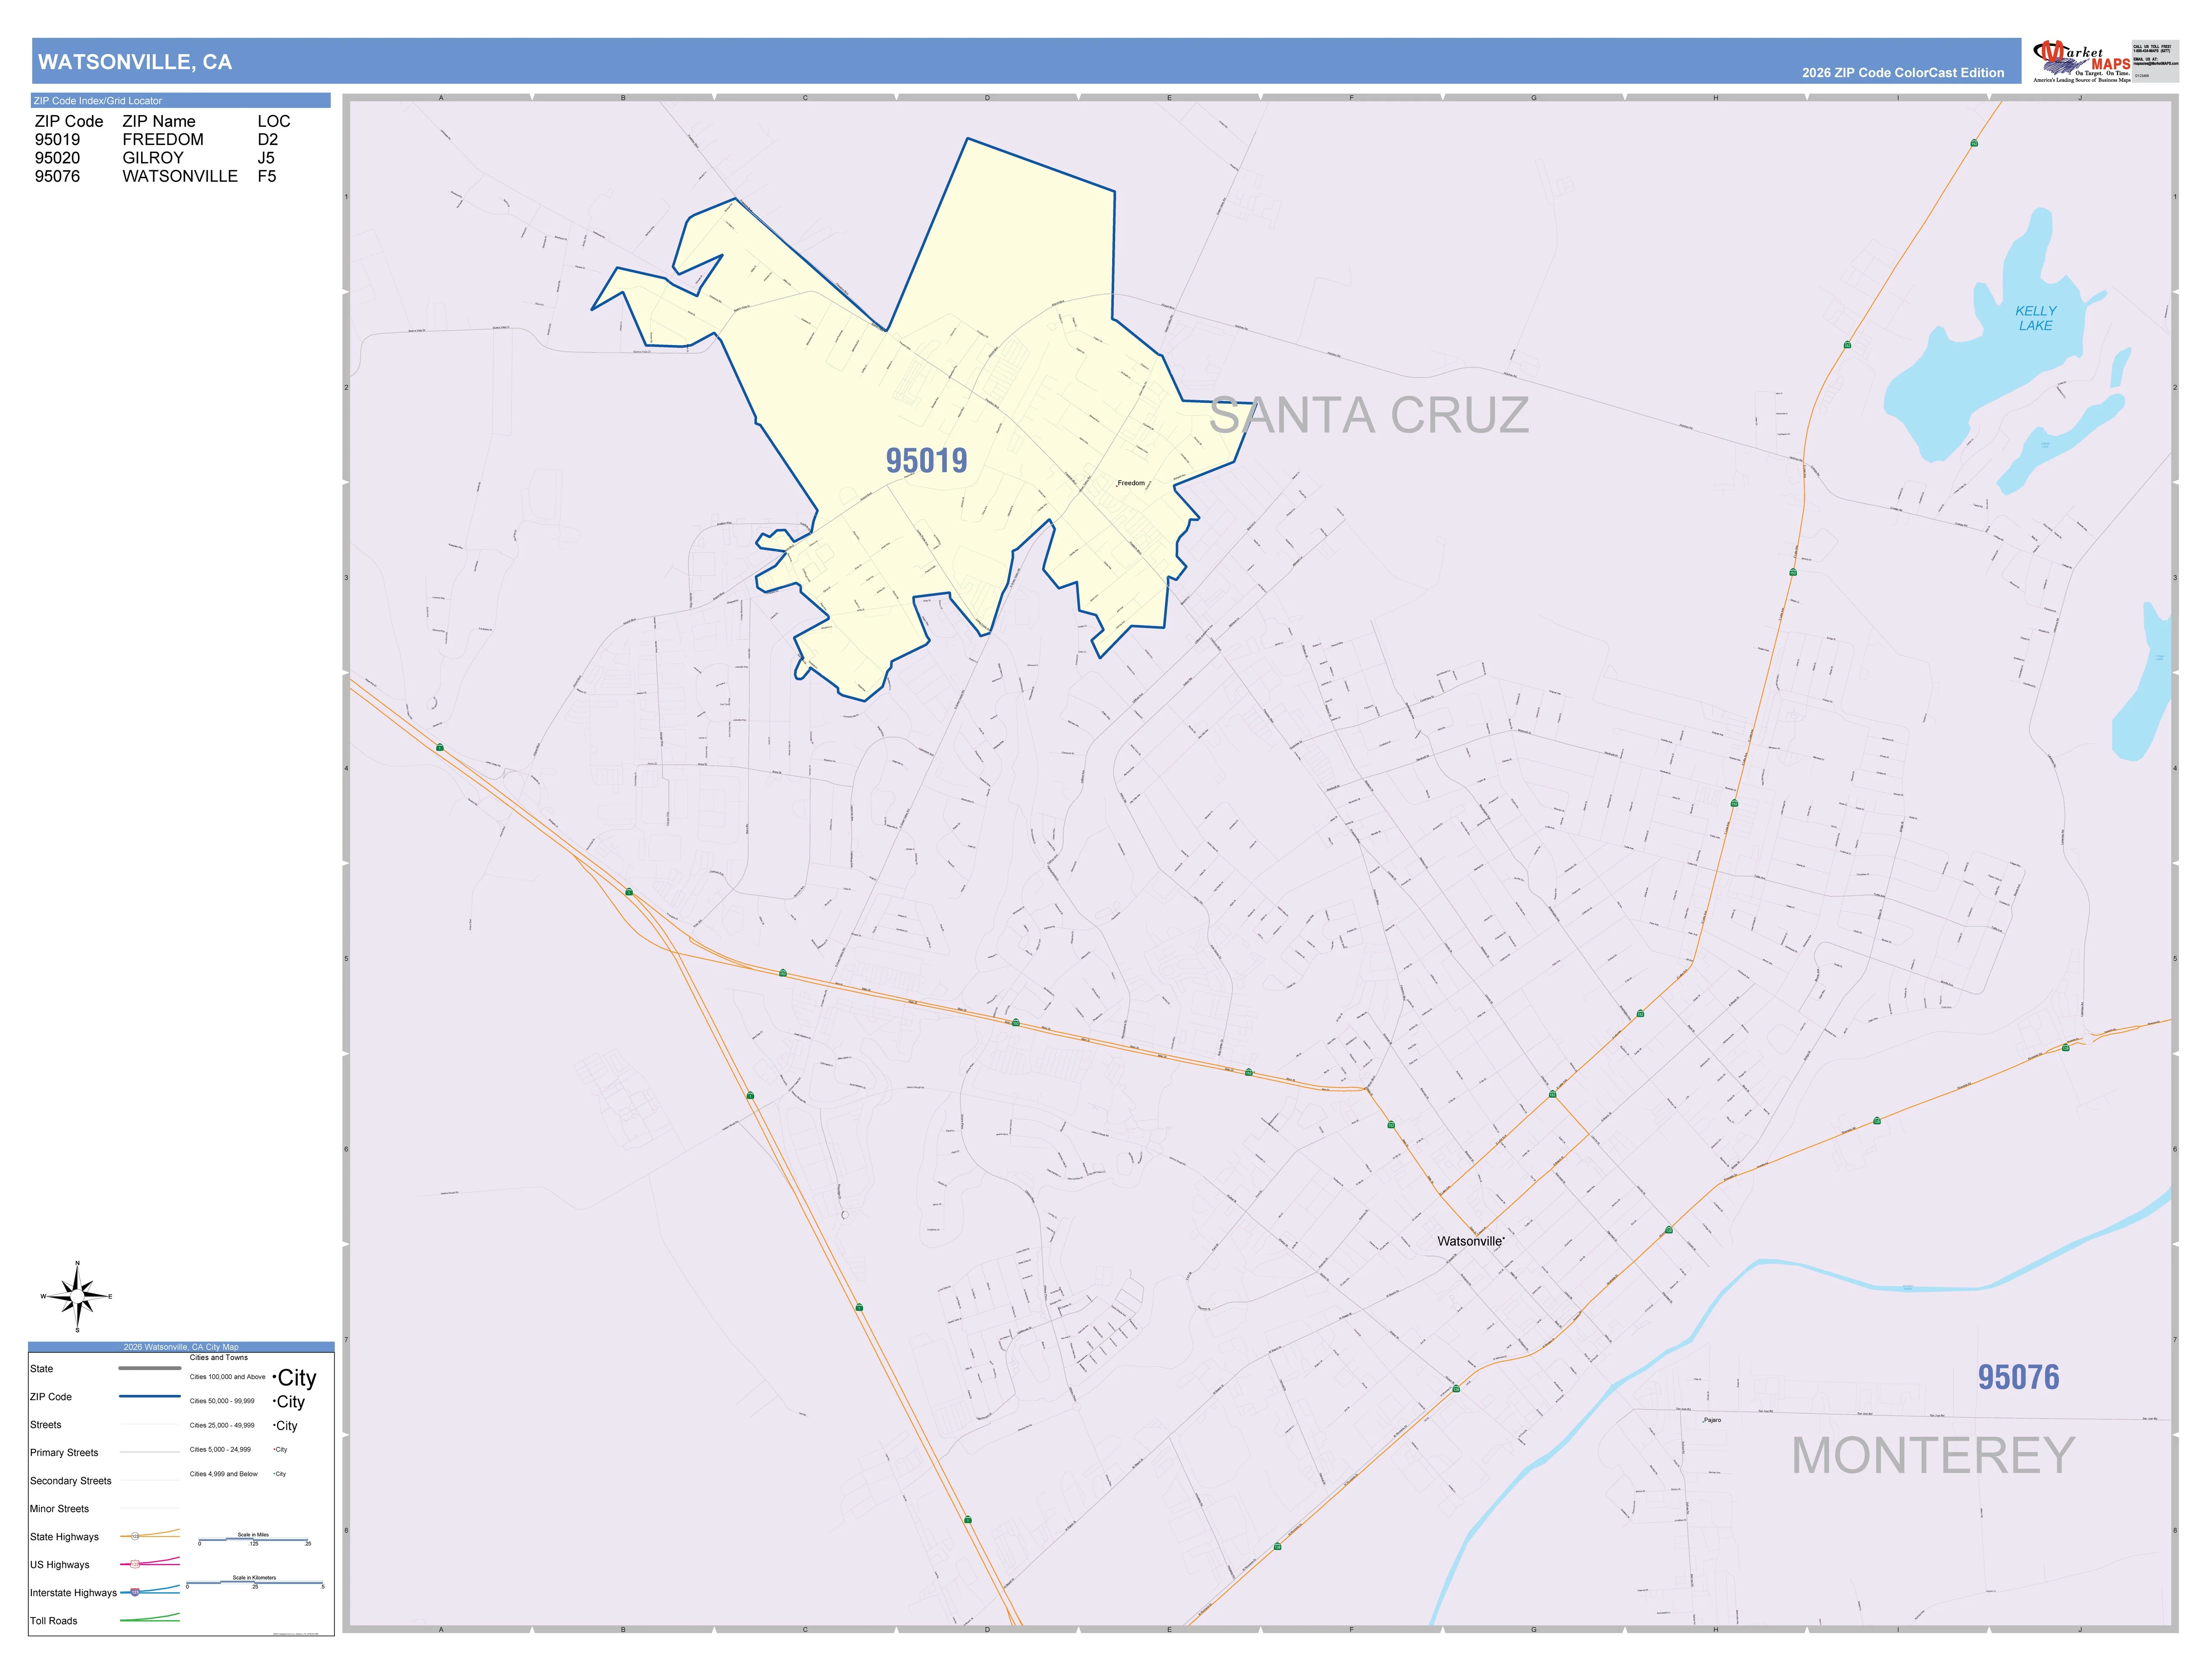Click the Watsonville city label on map
Screen dimensions: 2212x1668
point(1470,1241)
